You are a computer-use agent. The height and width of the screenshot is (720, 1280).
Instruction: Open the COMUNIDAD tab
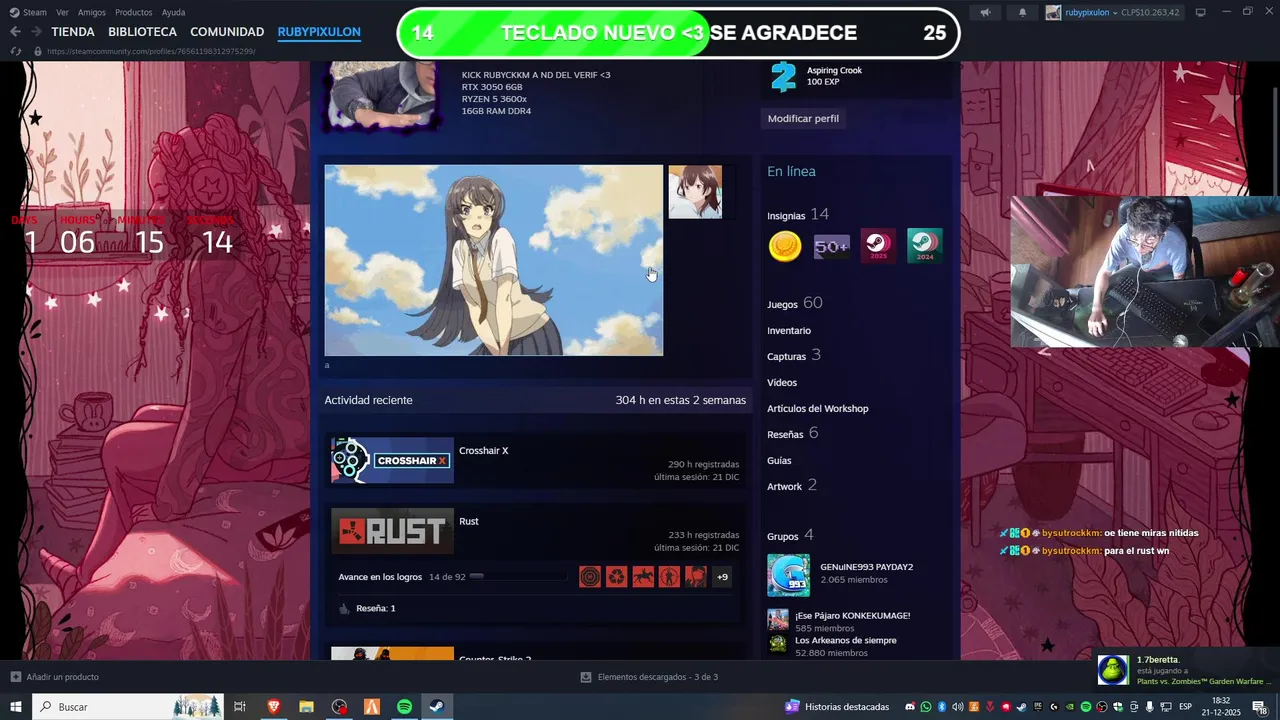(227, 32)
